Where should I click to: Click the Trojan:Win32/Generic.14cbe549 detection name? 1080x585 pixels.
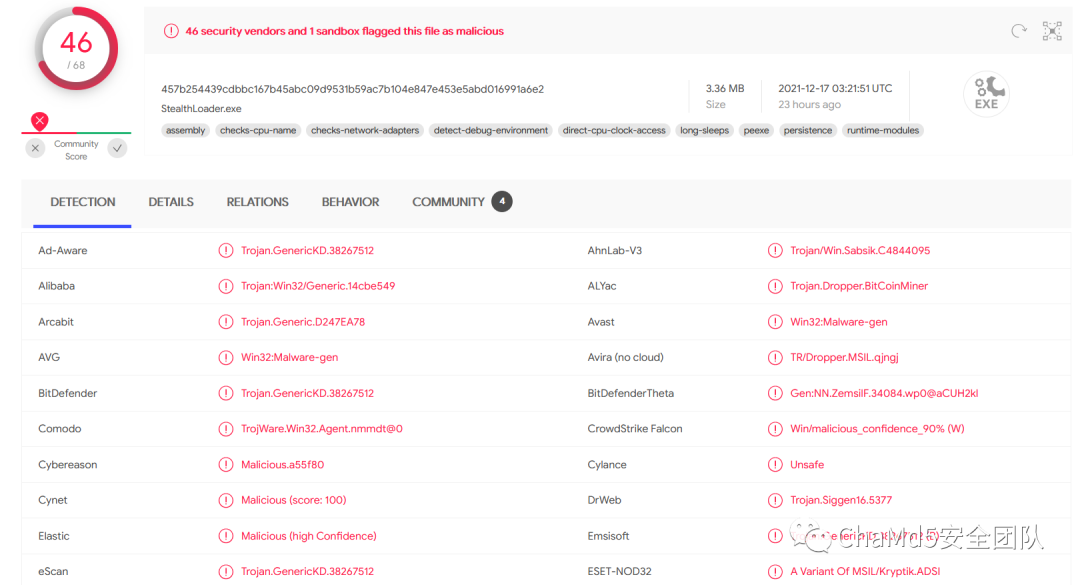[318, 286]
